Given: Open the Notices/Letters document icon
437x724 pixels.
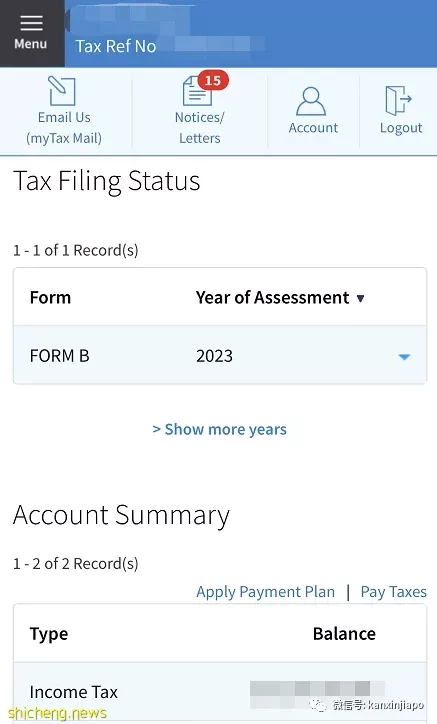Looking at the screenshot, I should click(x=197, y=91).
